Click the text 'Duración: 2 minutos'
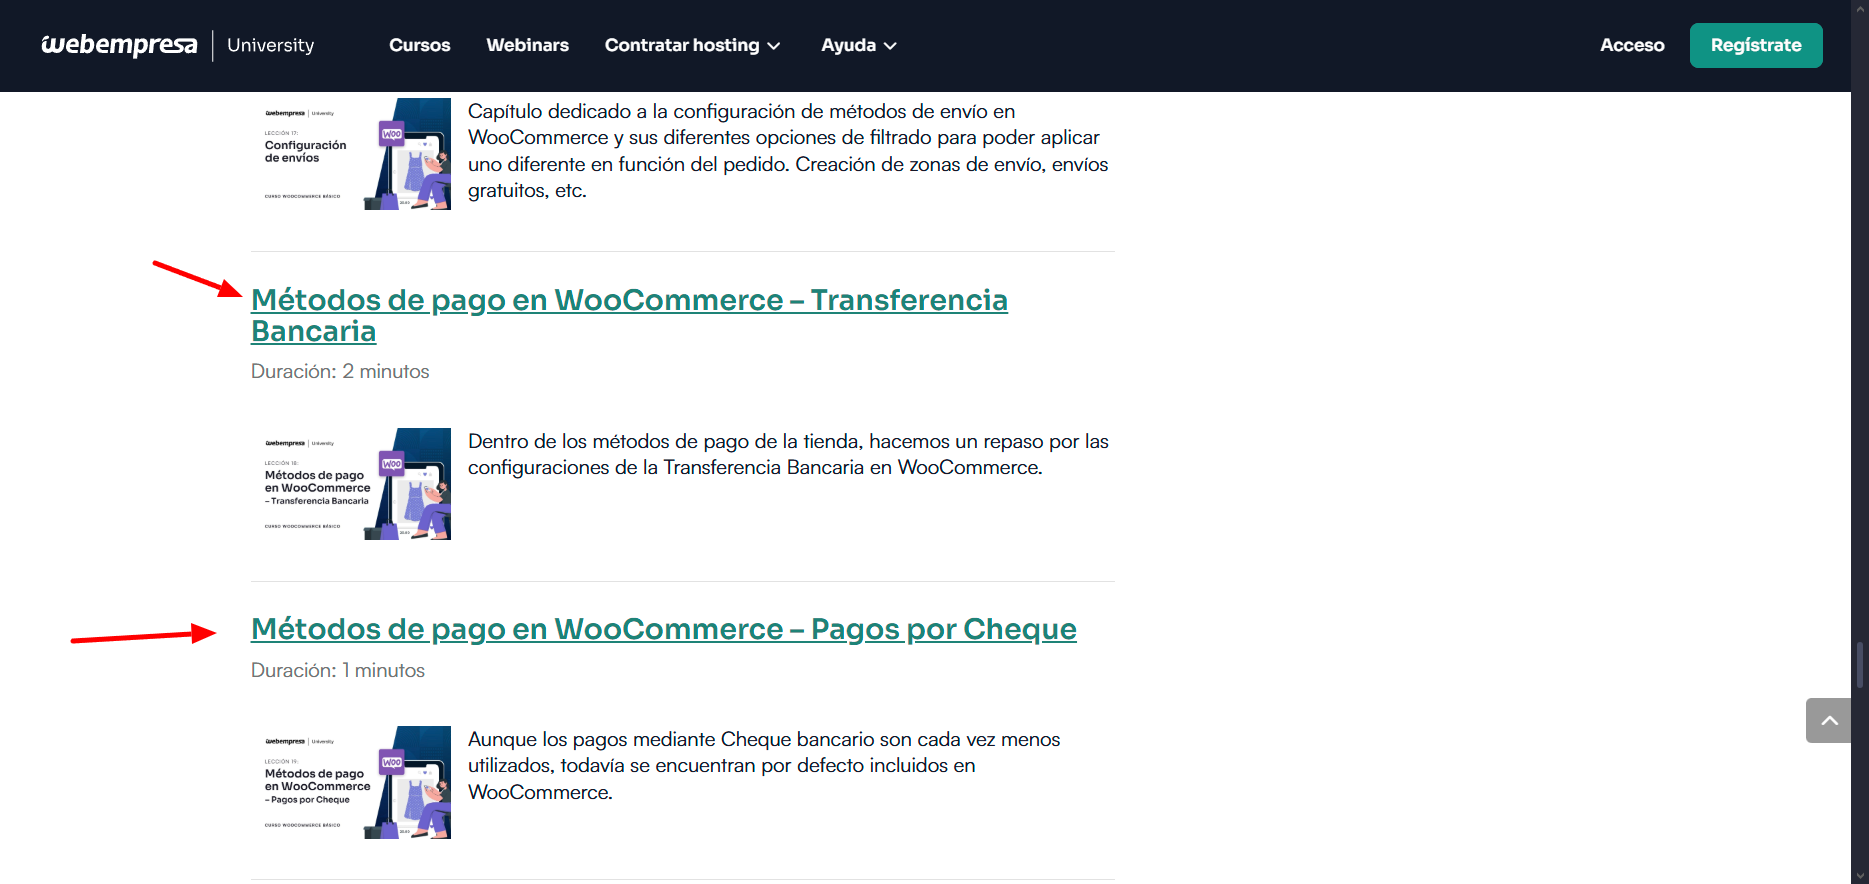 pos(340,371)
